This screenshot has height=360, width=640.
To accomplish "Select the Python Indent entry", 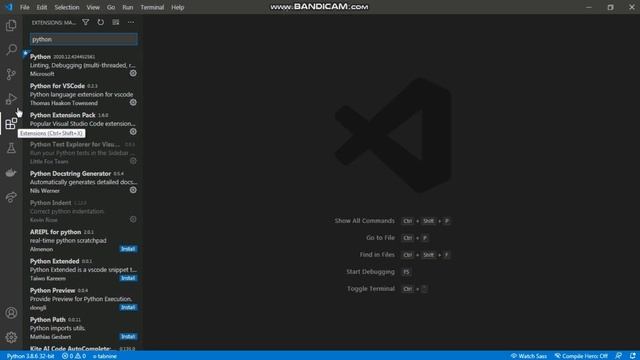I will [x=82, y=211].
